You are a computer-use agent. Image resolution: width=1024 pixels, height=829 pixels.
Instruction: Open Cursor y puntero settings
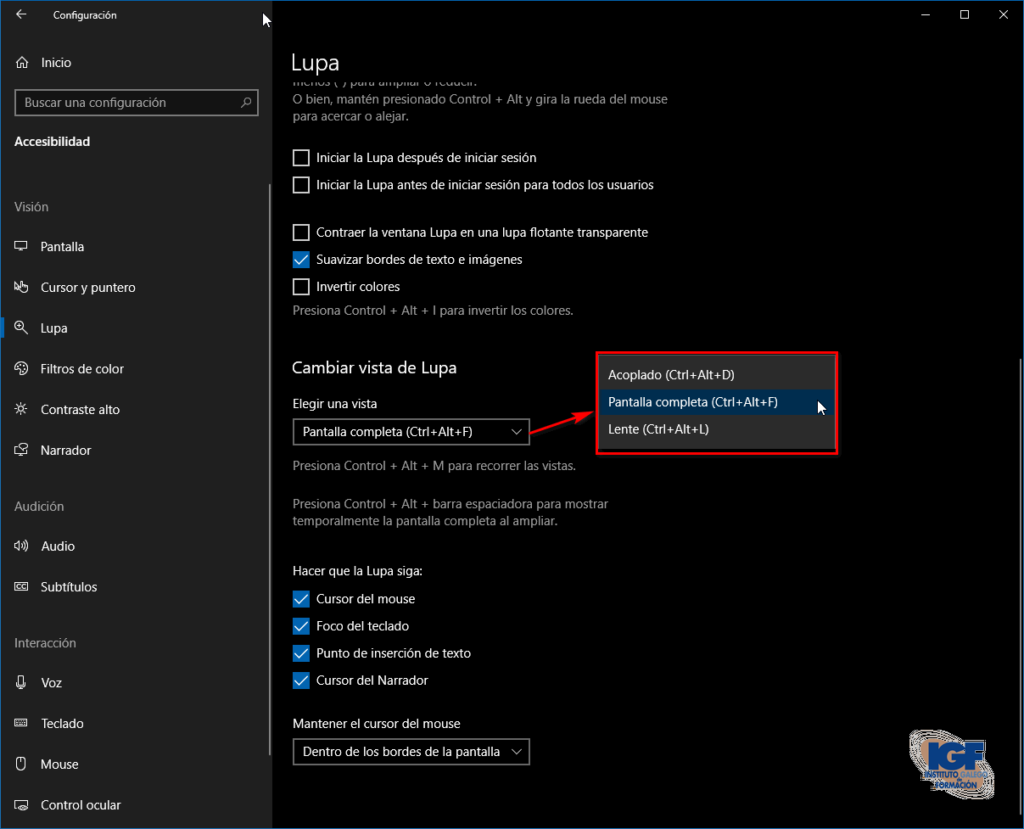(x=22, y=287)
